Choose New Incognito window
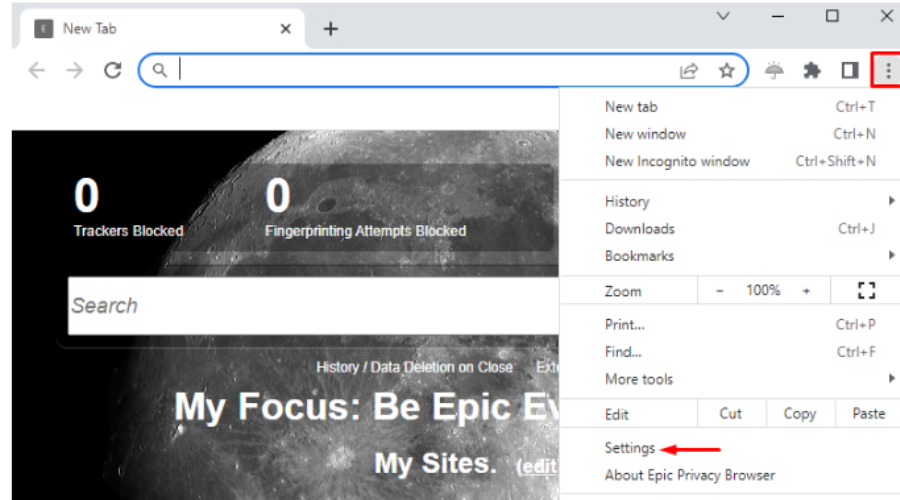The image size is (900, 500). click(x=677, y=161)
